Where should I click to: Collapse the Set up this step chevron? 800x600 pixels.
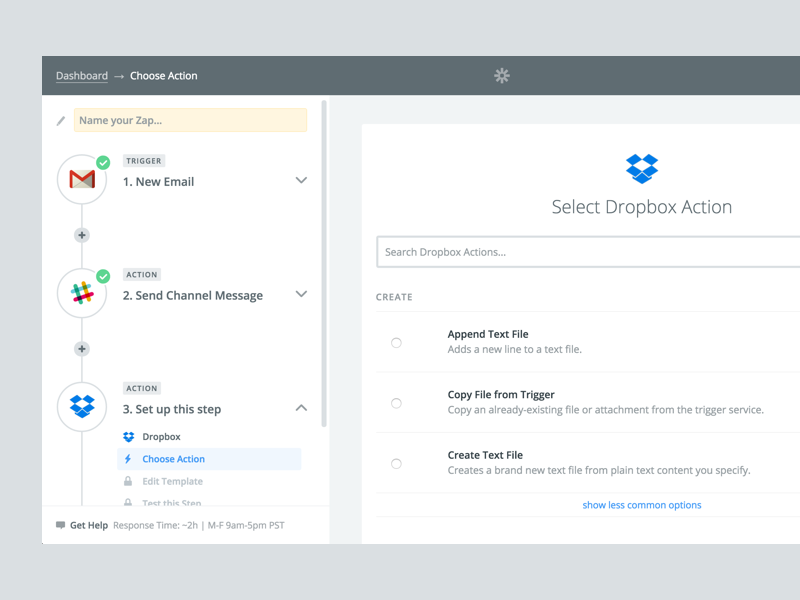click(x=302, y=408)
